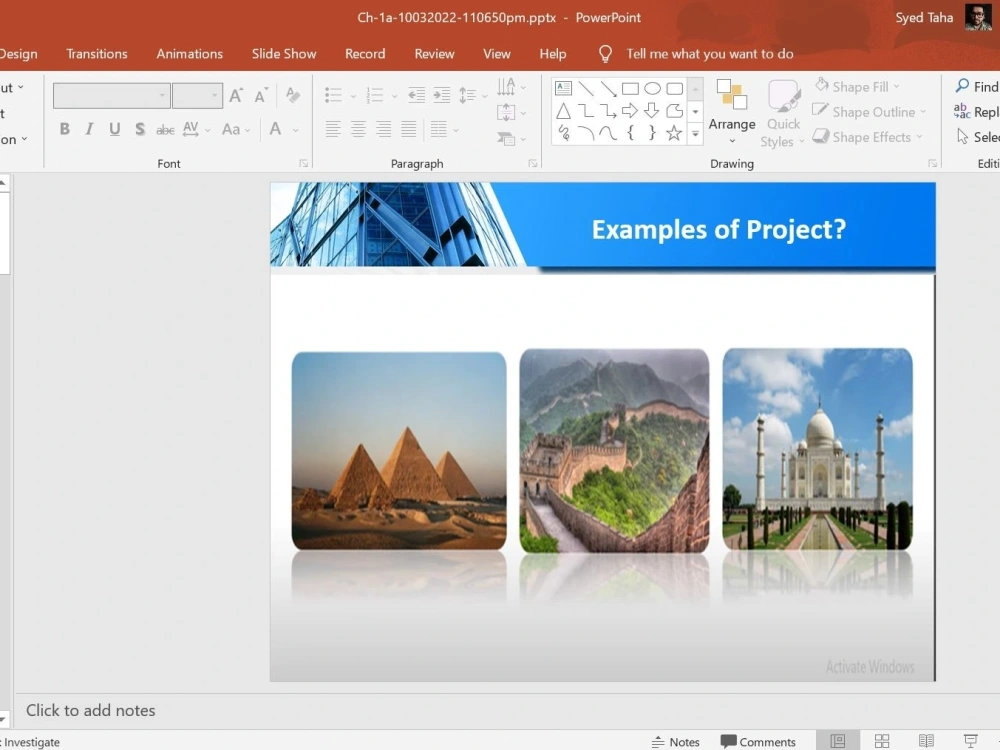Toggle underline formatting
The height and width of the screenshot is (750, 1000).
tap(113, 129)
